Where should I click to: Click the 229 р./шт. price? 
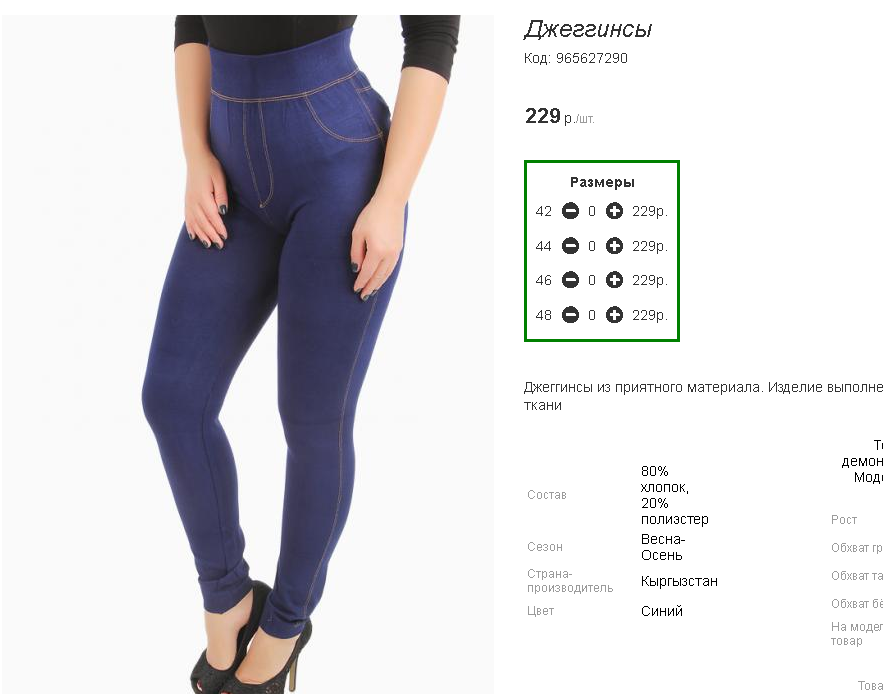[559, 116]
